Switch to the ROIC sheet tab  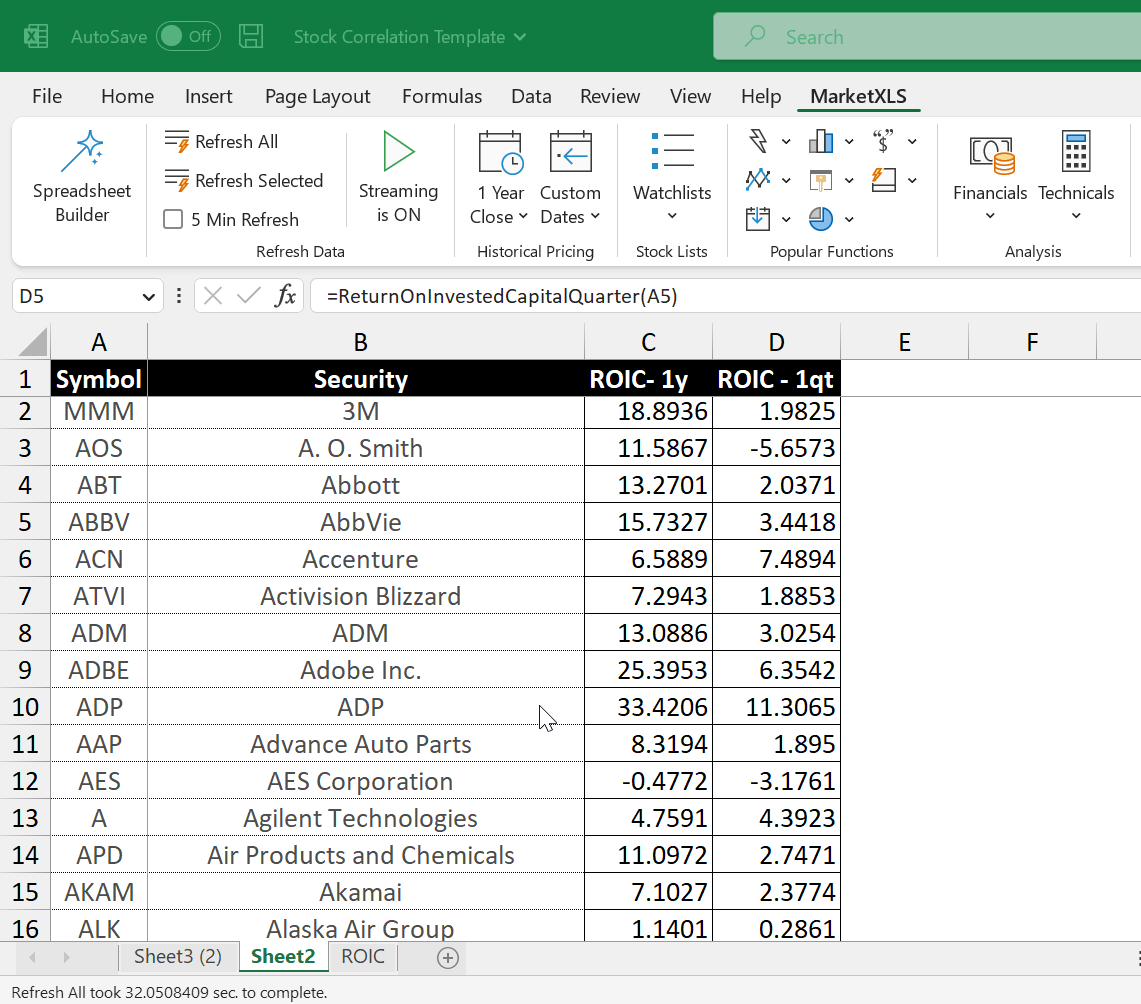[x=362, y=956]
